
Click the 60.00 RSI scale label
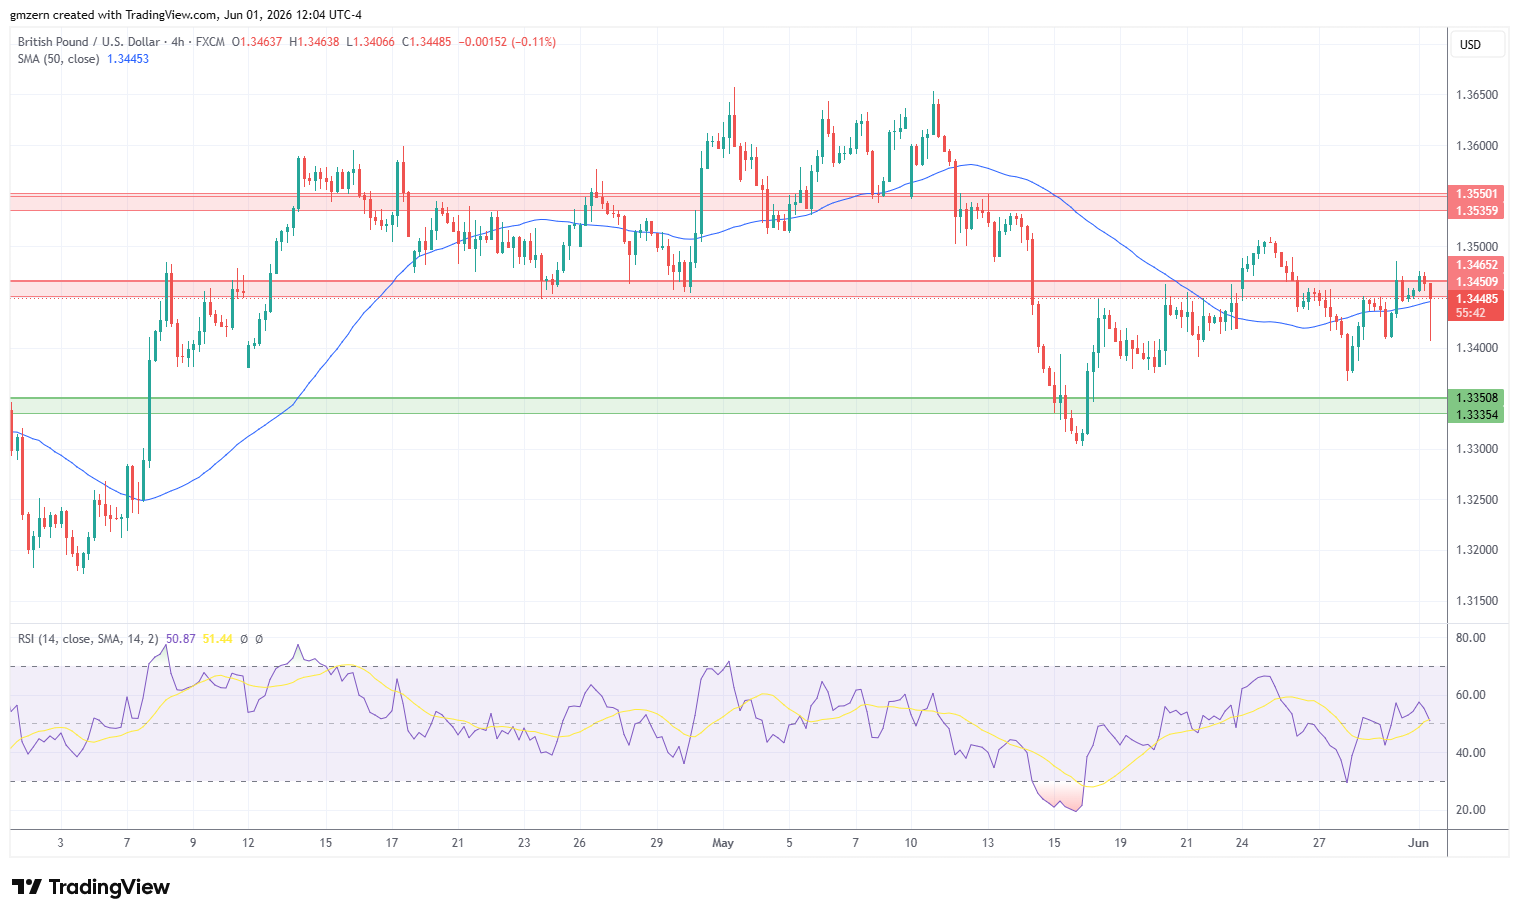pyautogui.click(x=1472, y=695)
